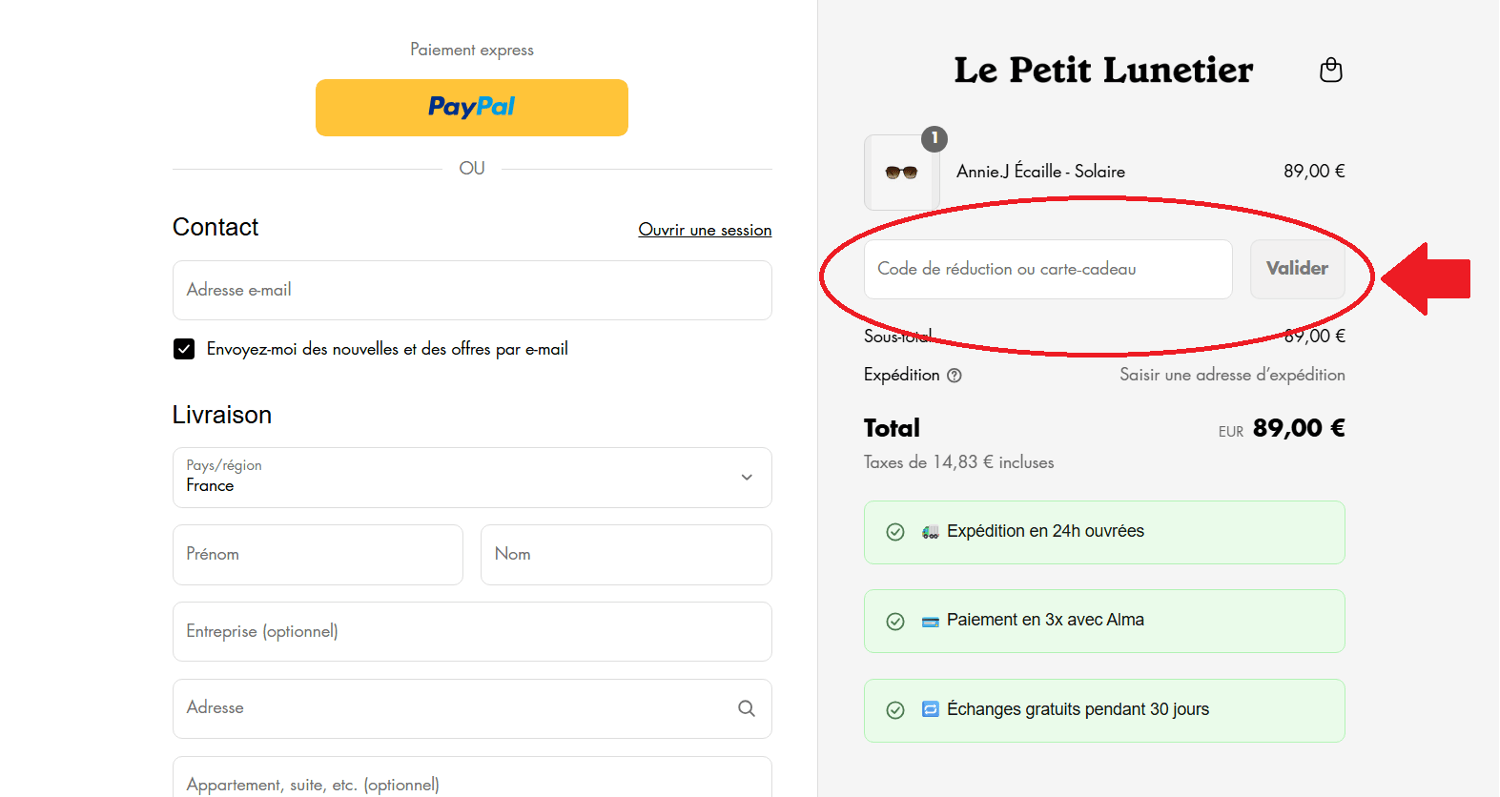Click the checkmark icon beside Échanges gratuits
Viewport: 1500px width, 797px height.
pyautogui.click(x=895, y=710)
